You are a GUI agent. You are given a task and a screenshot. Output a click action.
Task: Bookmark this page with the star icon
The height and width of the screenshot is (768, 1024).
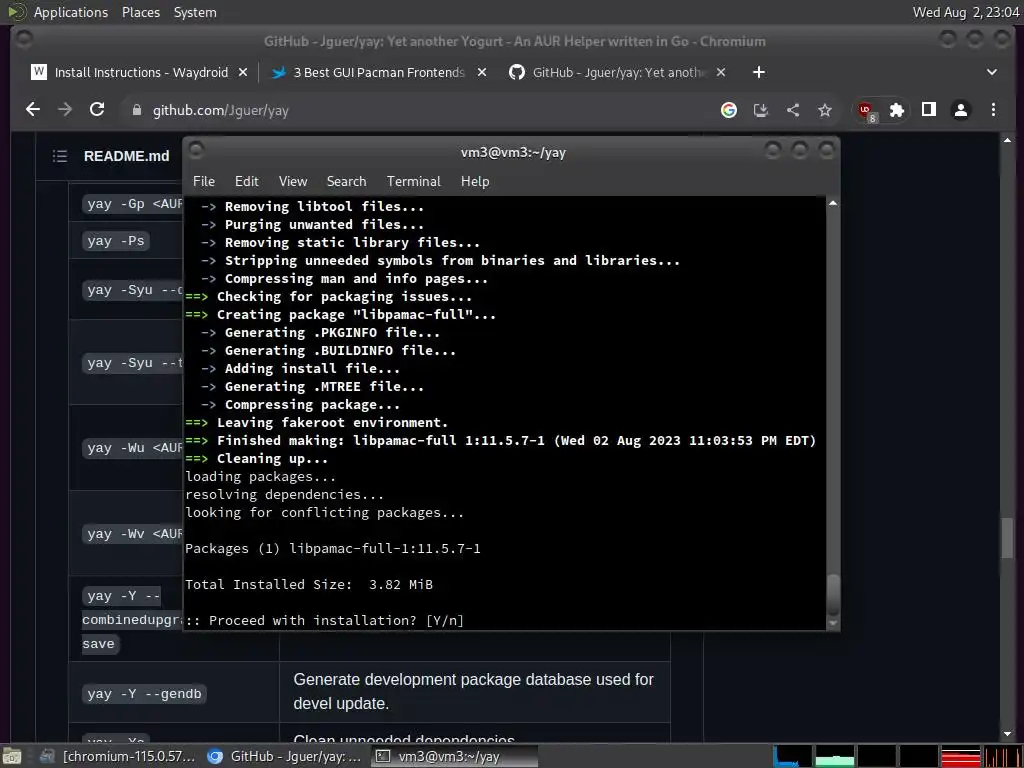[x=825, y=110]
